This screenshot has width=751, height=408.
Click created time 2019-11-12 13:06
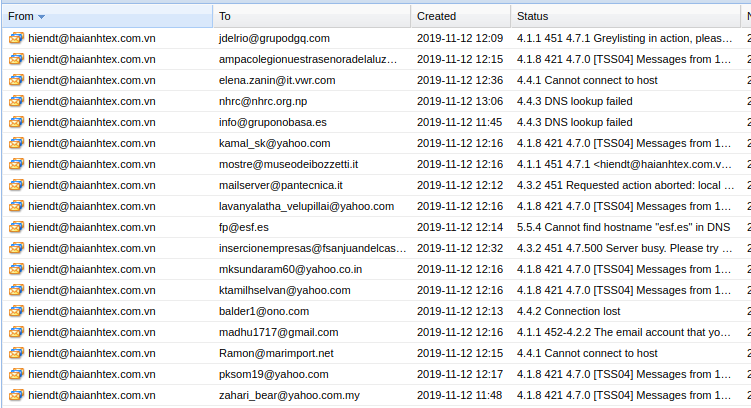(x=460, y=101)
